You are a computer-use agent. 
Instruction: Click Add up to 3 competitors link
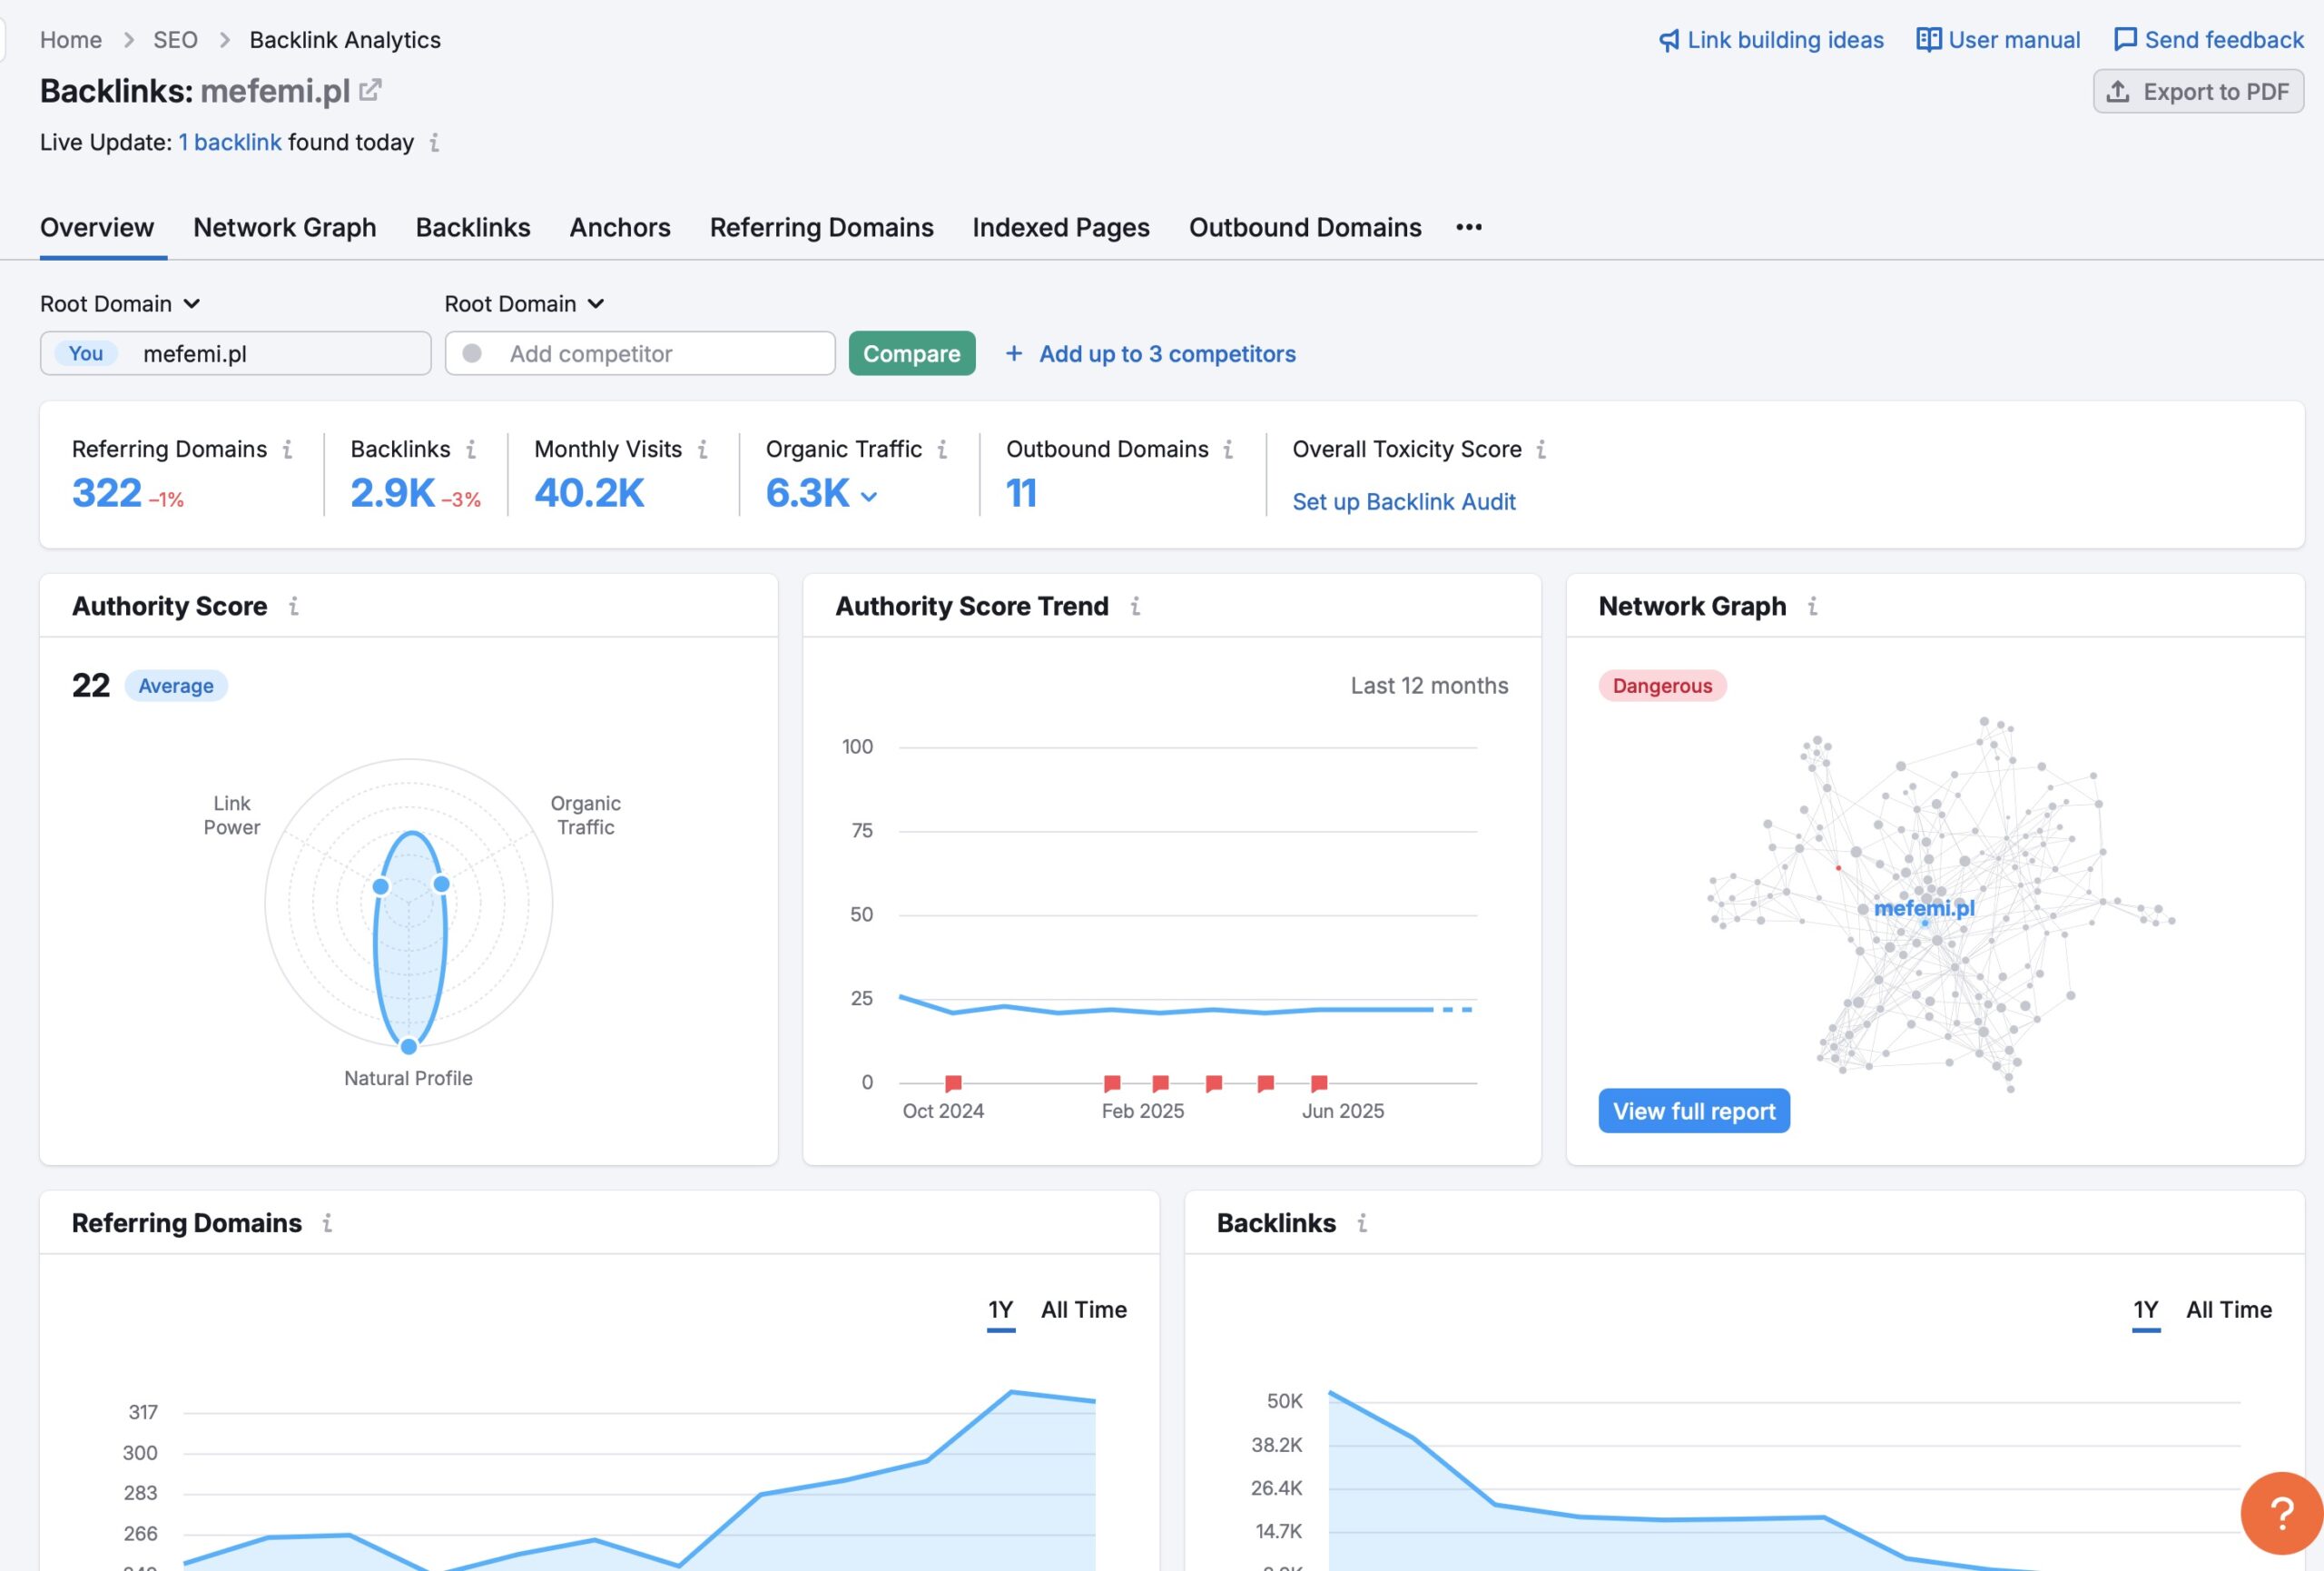[x=1167, y=353]
